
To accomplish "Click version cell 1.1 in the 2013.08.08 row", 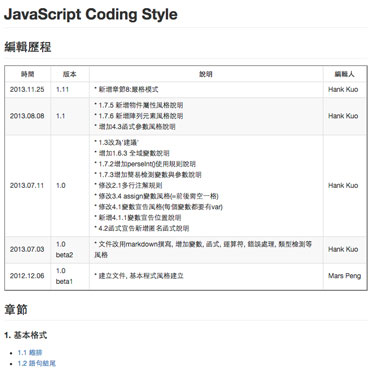I will pyautogui.click(x=61, y=116).
